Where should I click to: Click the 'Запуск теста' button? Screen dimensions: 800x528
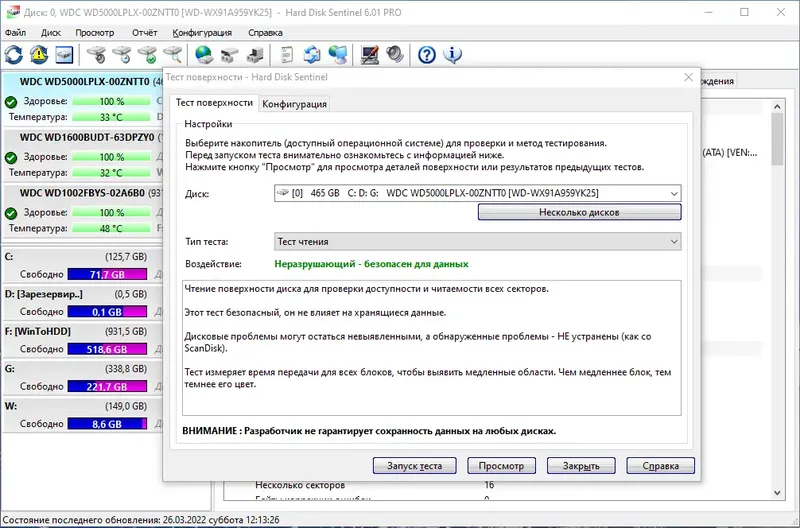pos(414,466)
